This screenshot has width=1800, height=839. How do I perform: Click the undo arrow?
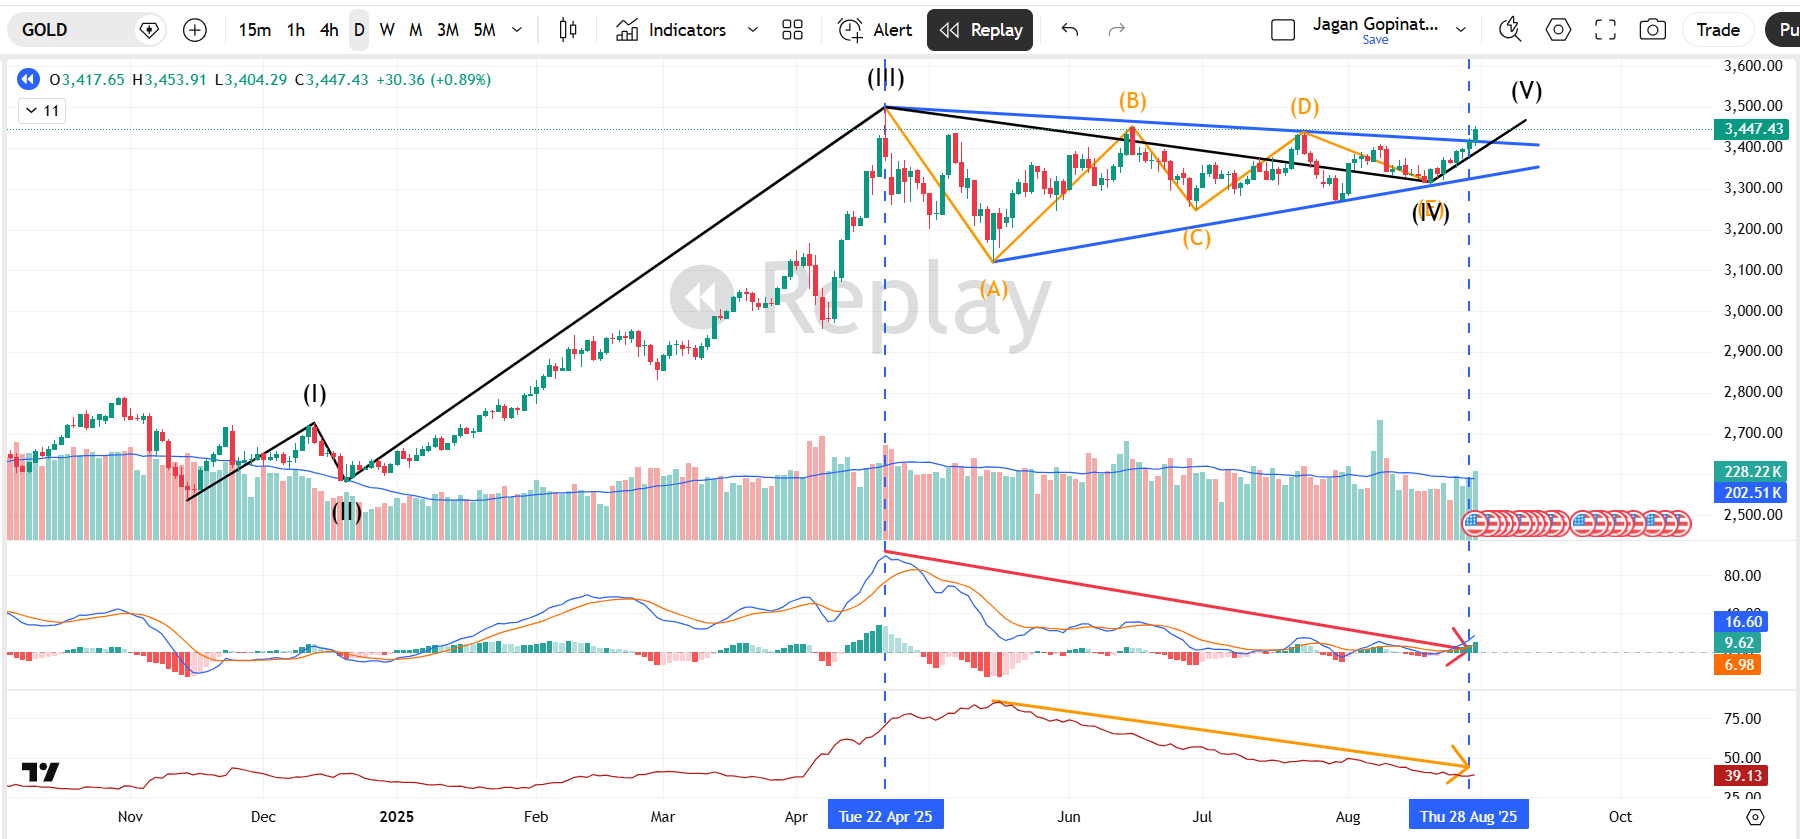point(1069,30)
